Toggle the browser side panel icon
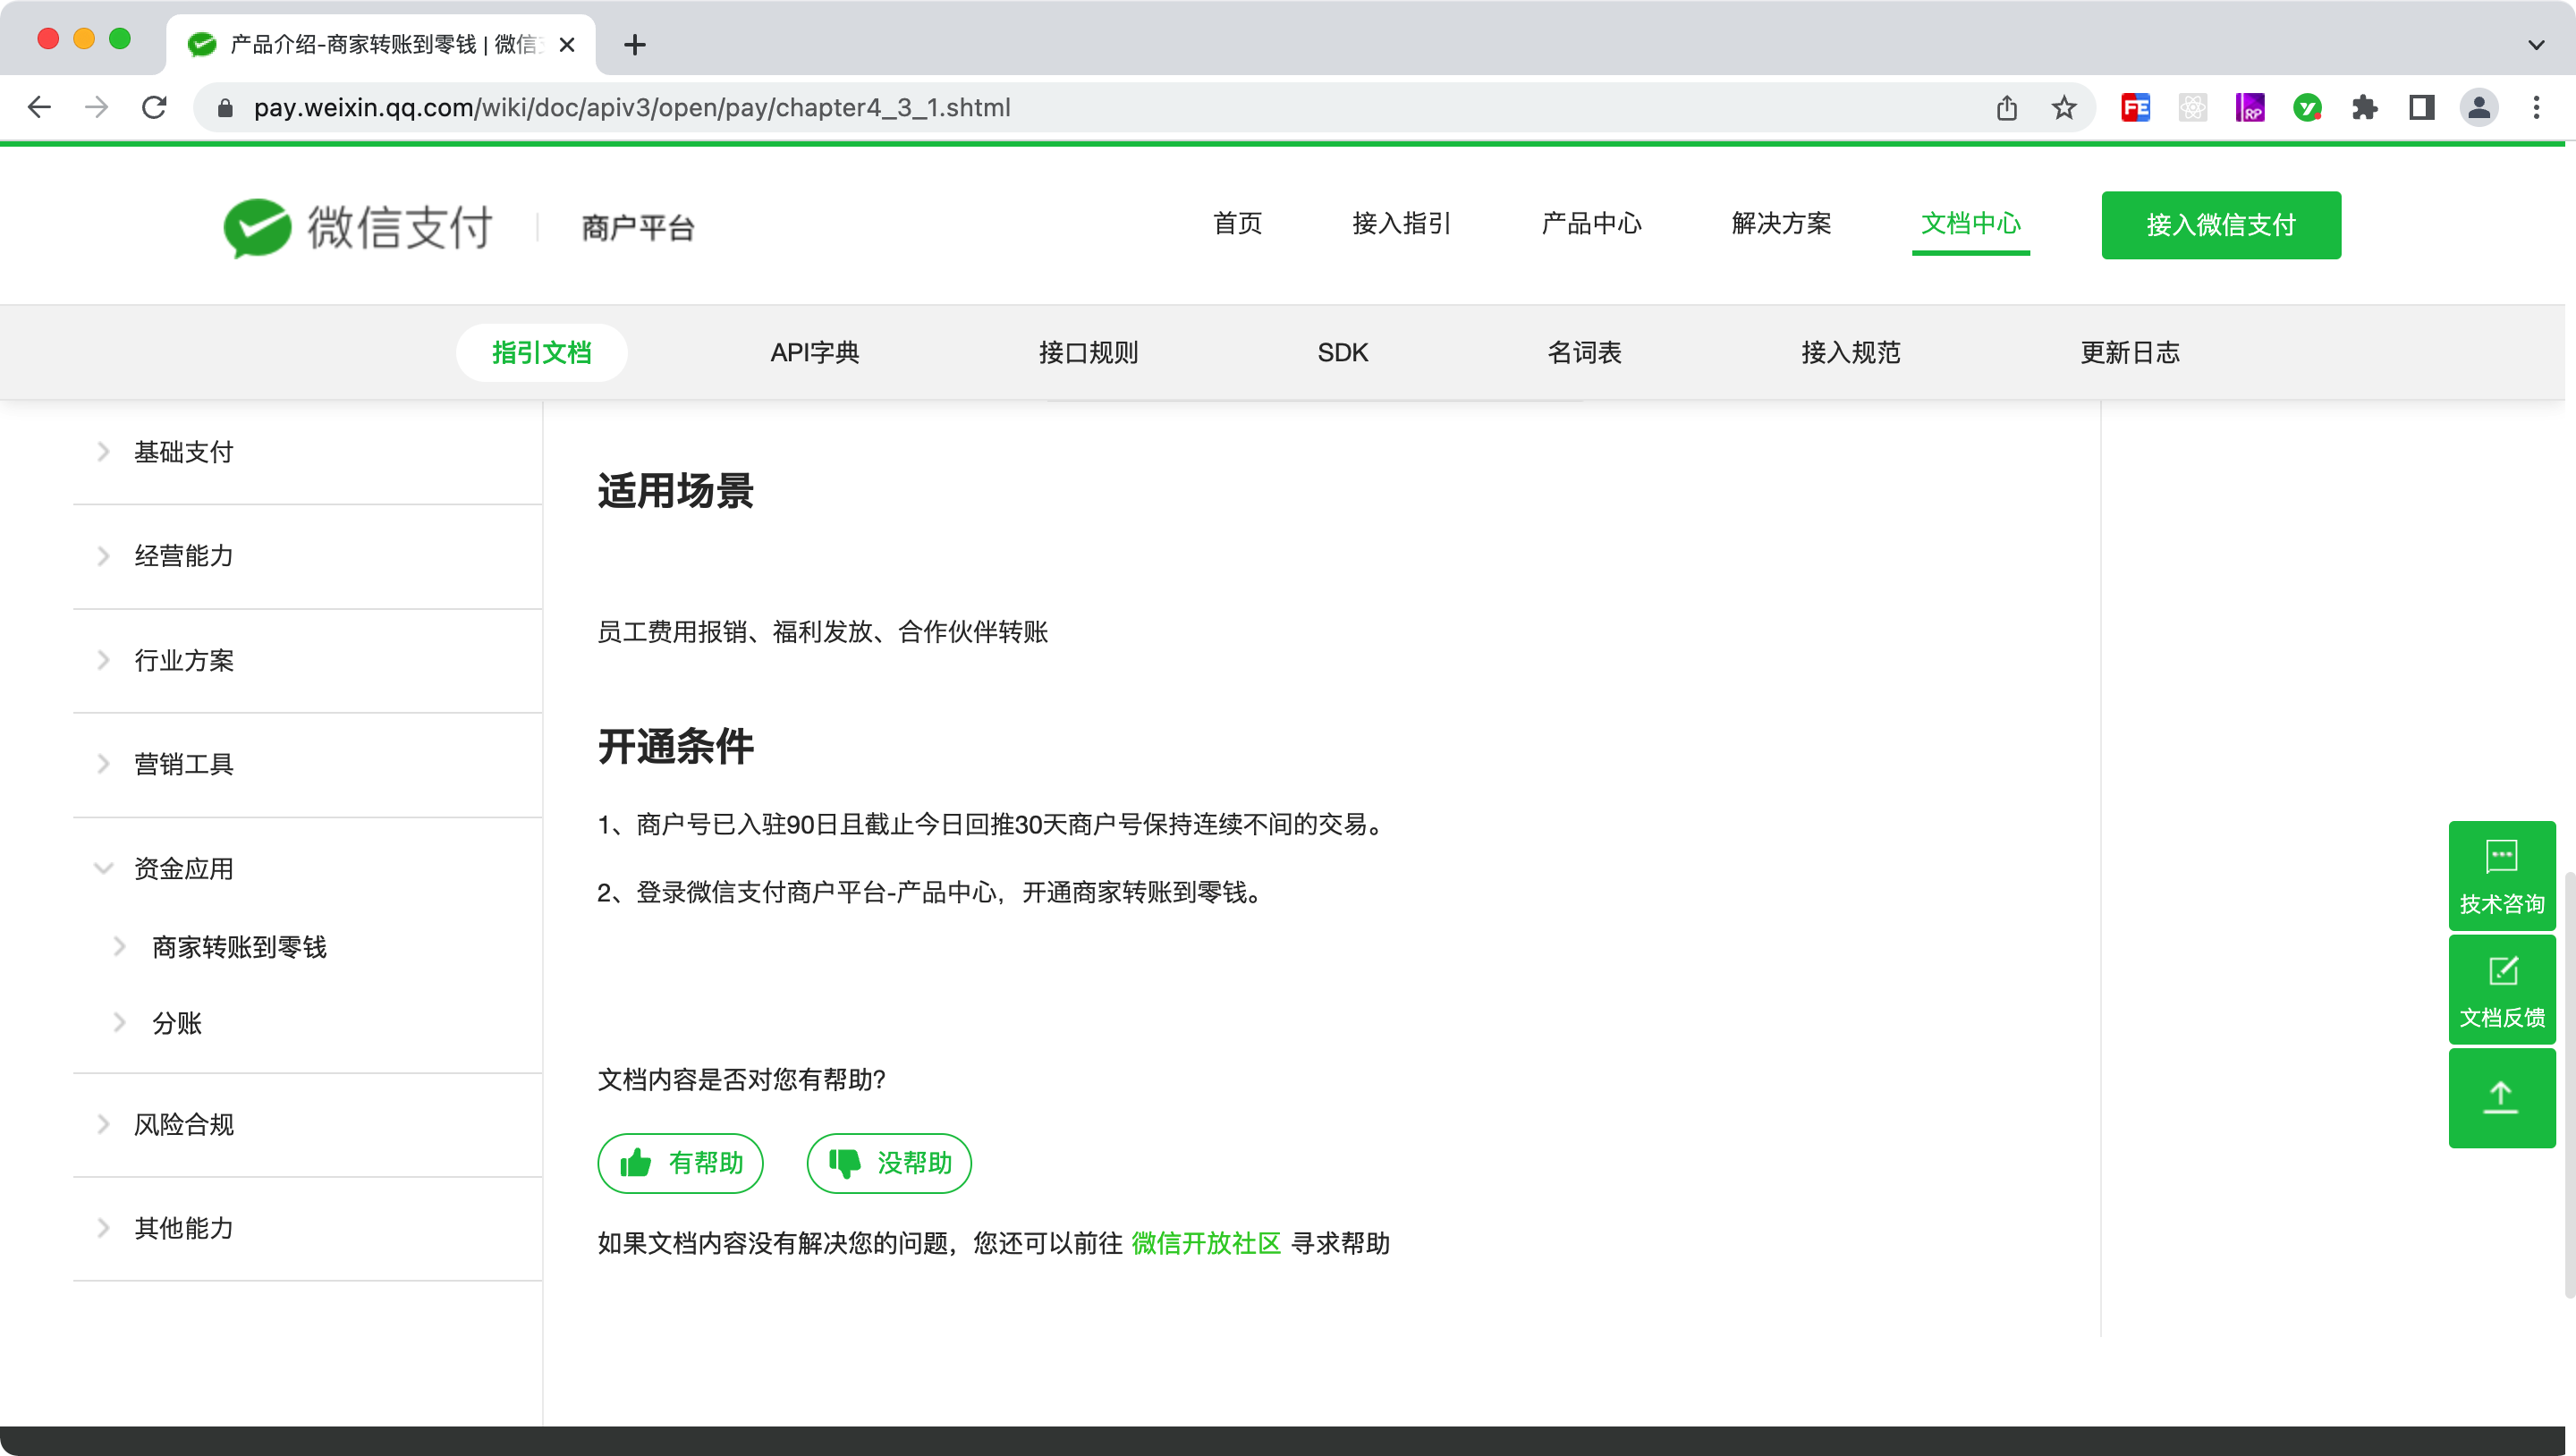This screenshot has width=2576, height=1456. coord(2421,108)
